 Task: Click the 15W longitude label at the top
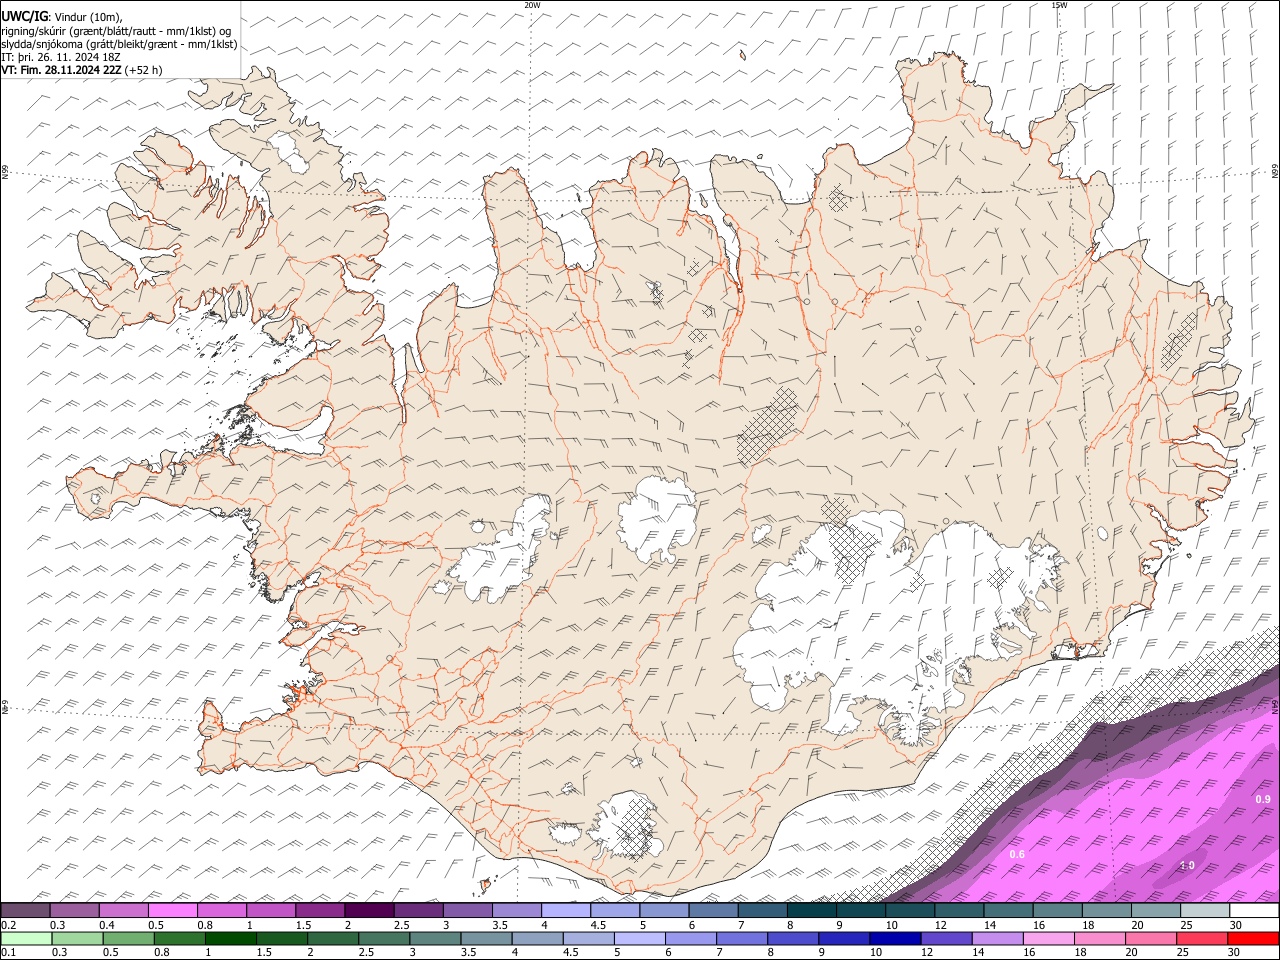click(x=1059, y=5)
